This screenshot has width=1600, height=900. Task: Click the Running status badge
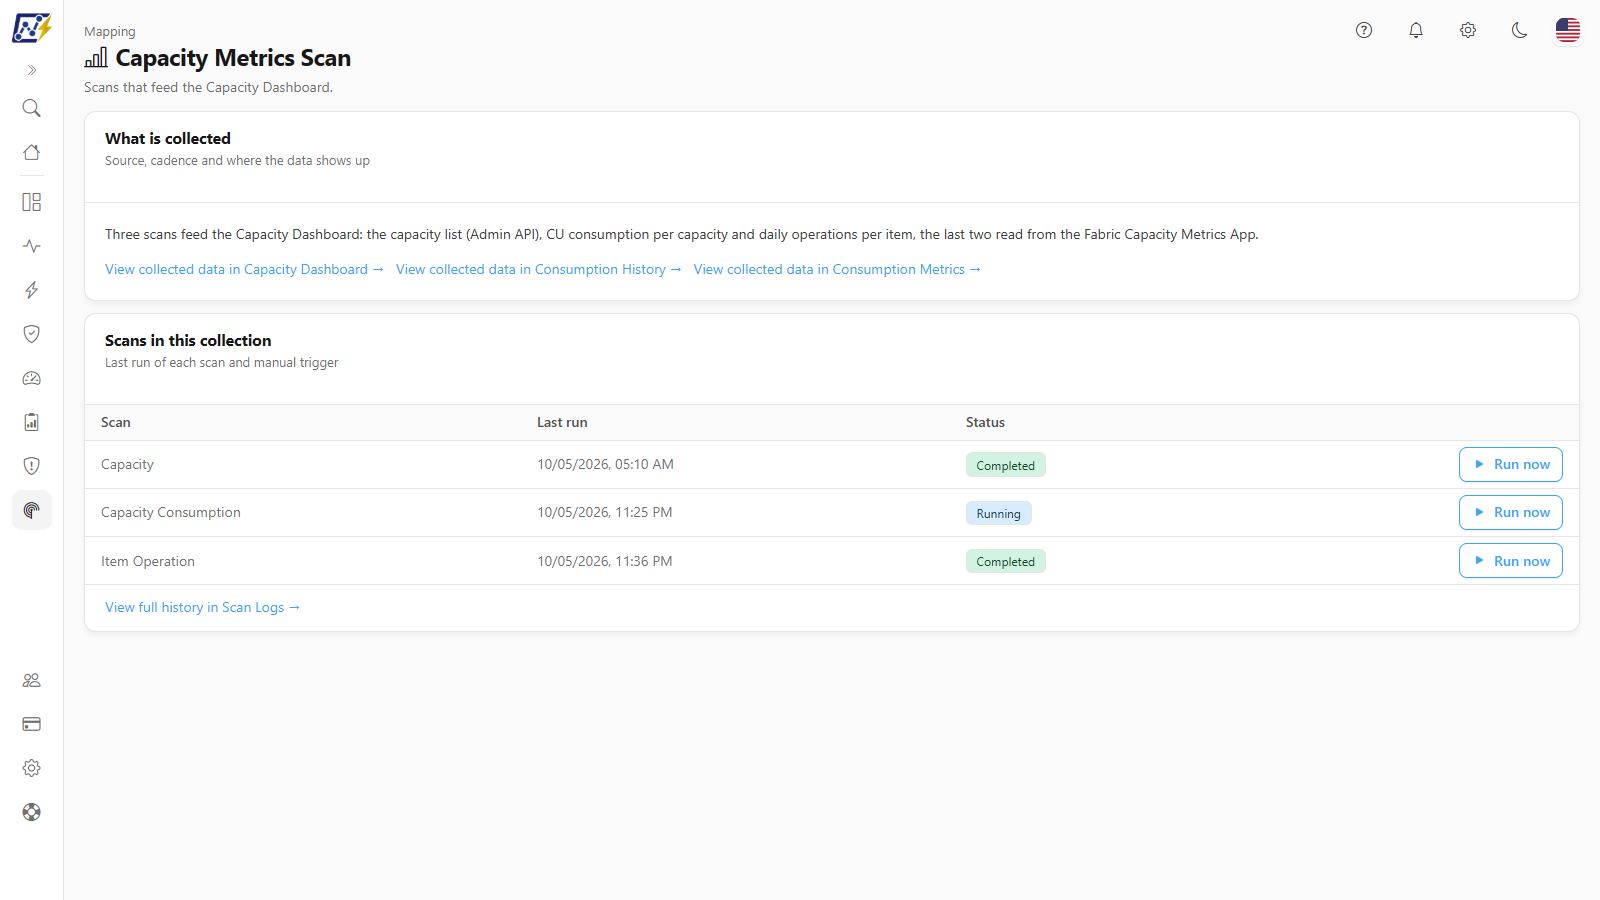point(999,513)
